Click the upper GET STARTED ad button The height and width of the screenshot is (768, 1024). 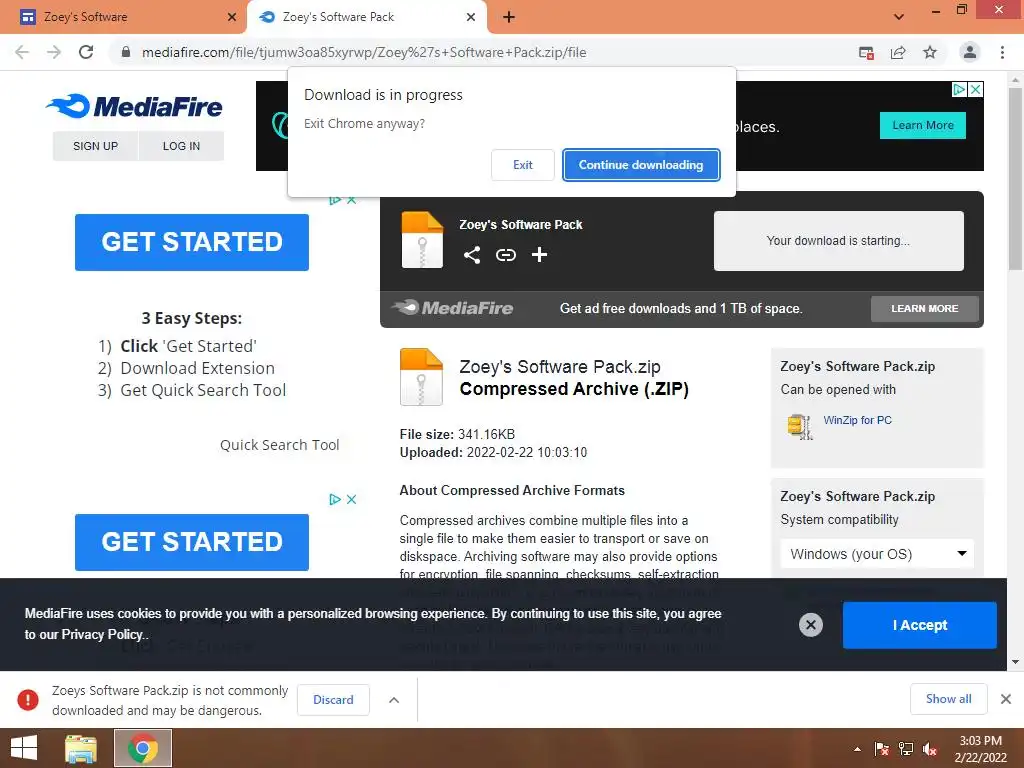pyautogui.click(x=191, y=242)
